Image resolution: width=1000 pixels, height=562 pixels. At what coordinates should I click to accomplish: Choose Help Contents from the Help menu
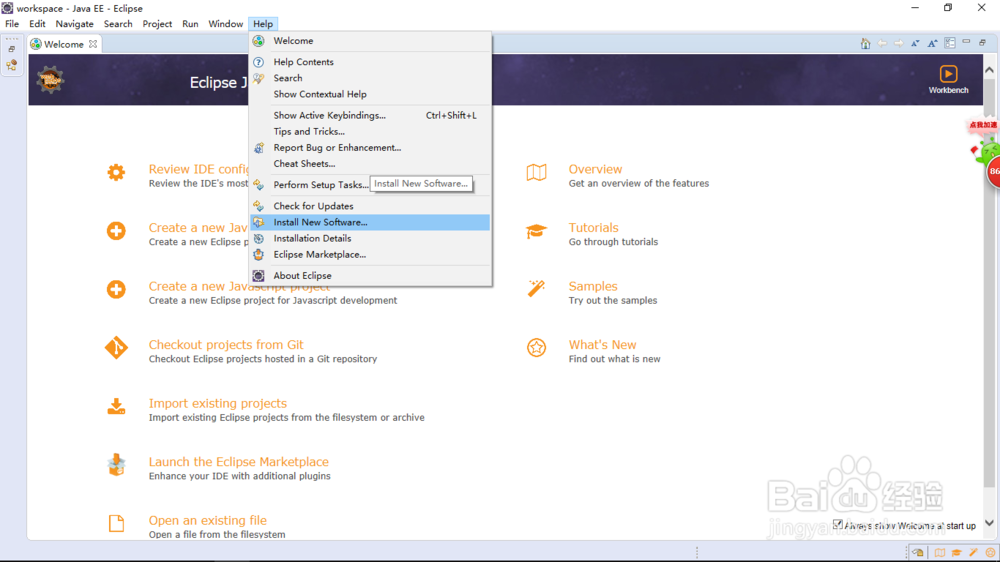tap(371, 62)
